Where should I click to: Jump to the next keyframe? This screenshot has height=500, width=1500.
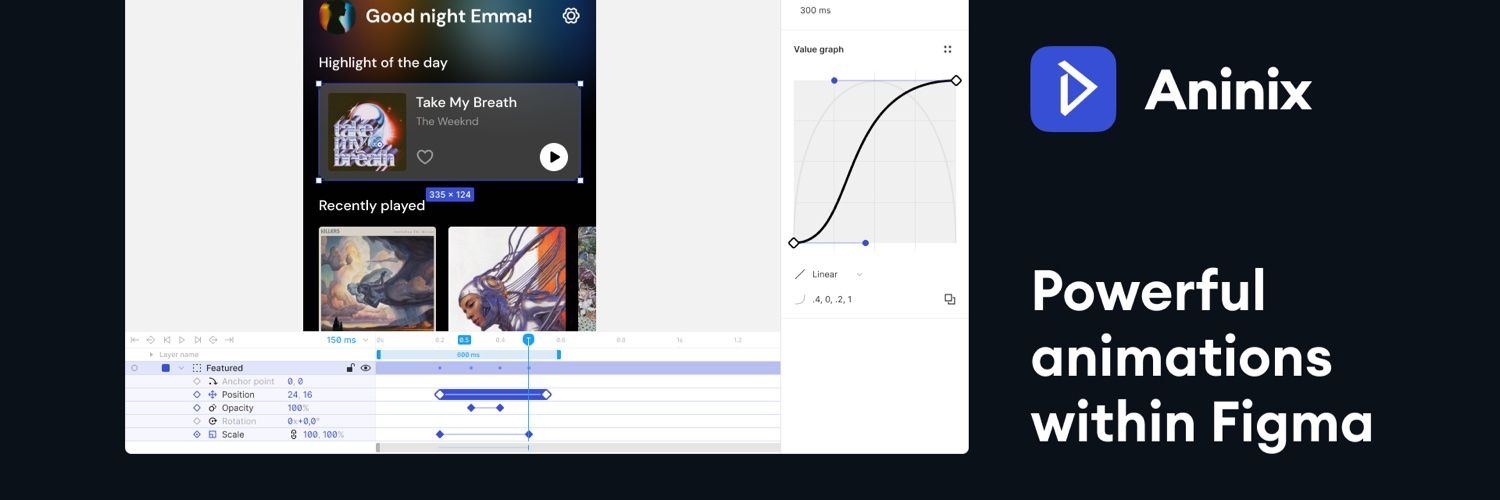coord(213,340)
